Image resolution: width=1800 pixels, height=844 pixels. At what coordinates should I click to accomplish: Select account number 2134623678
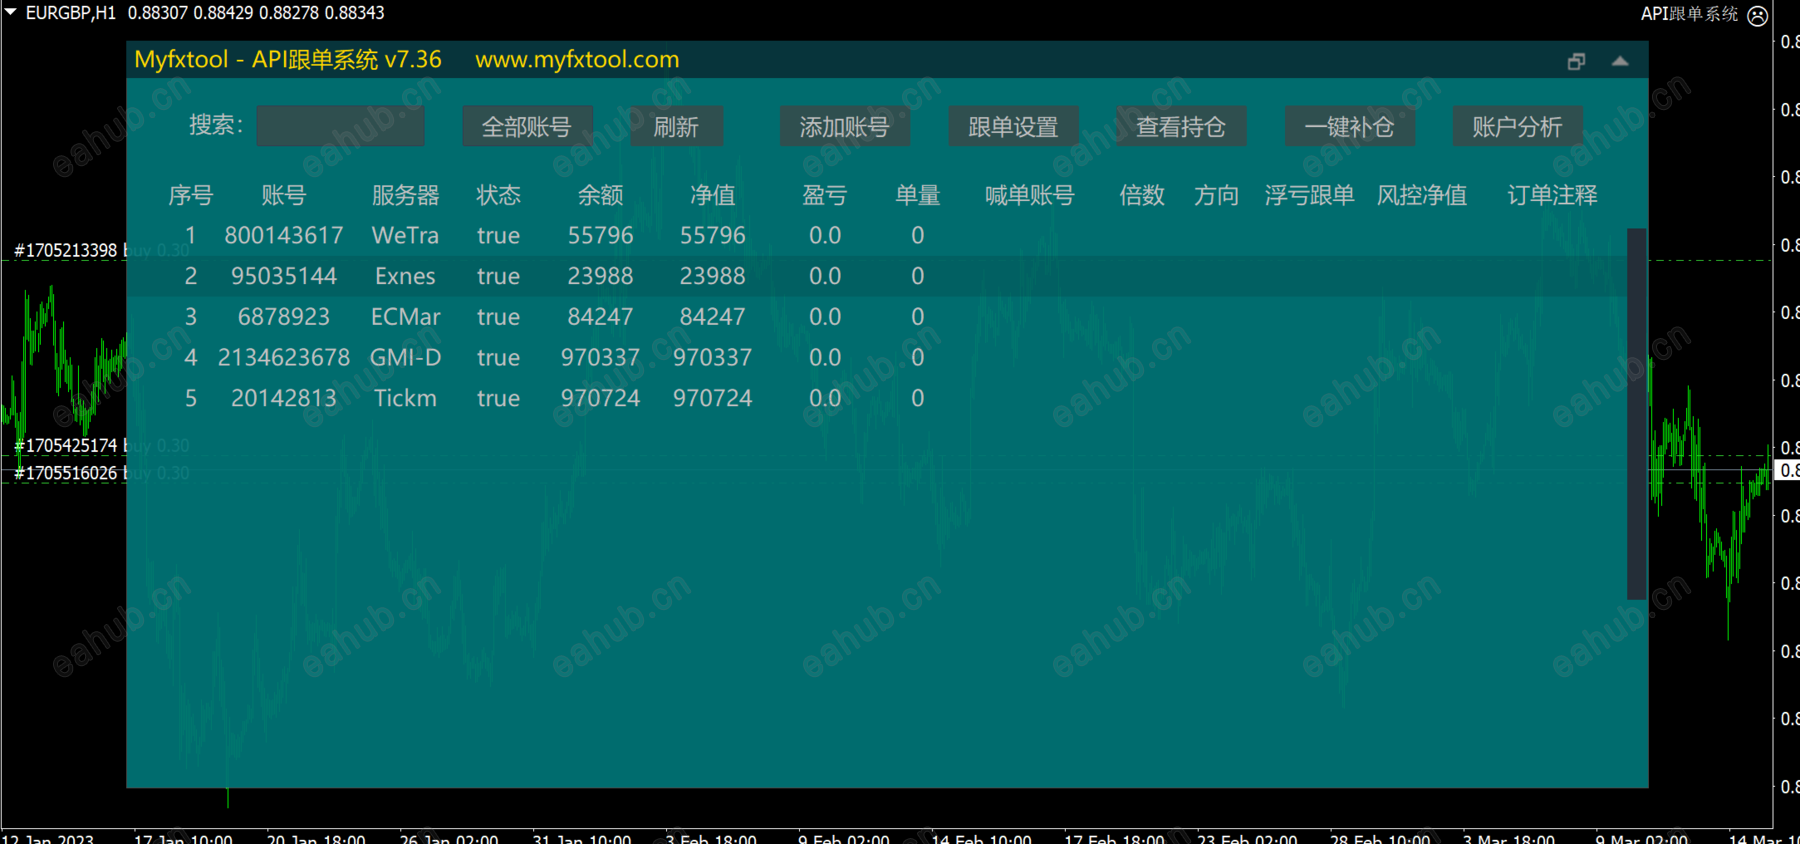(284, 358)
